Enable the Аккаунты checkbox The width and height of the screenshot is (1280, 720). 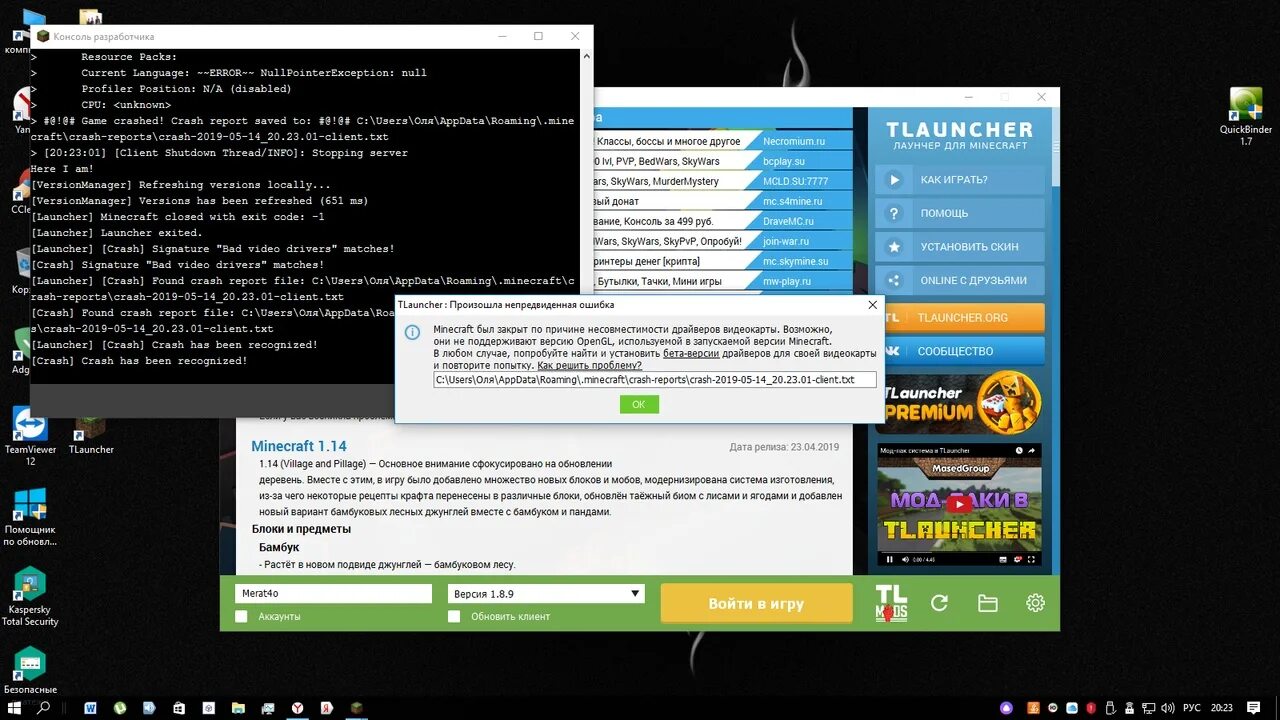(241, 616)
